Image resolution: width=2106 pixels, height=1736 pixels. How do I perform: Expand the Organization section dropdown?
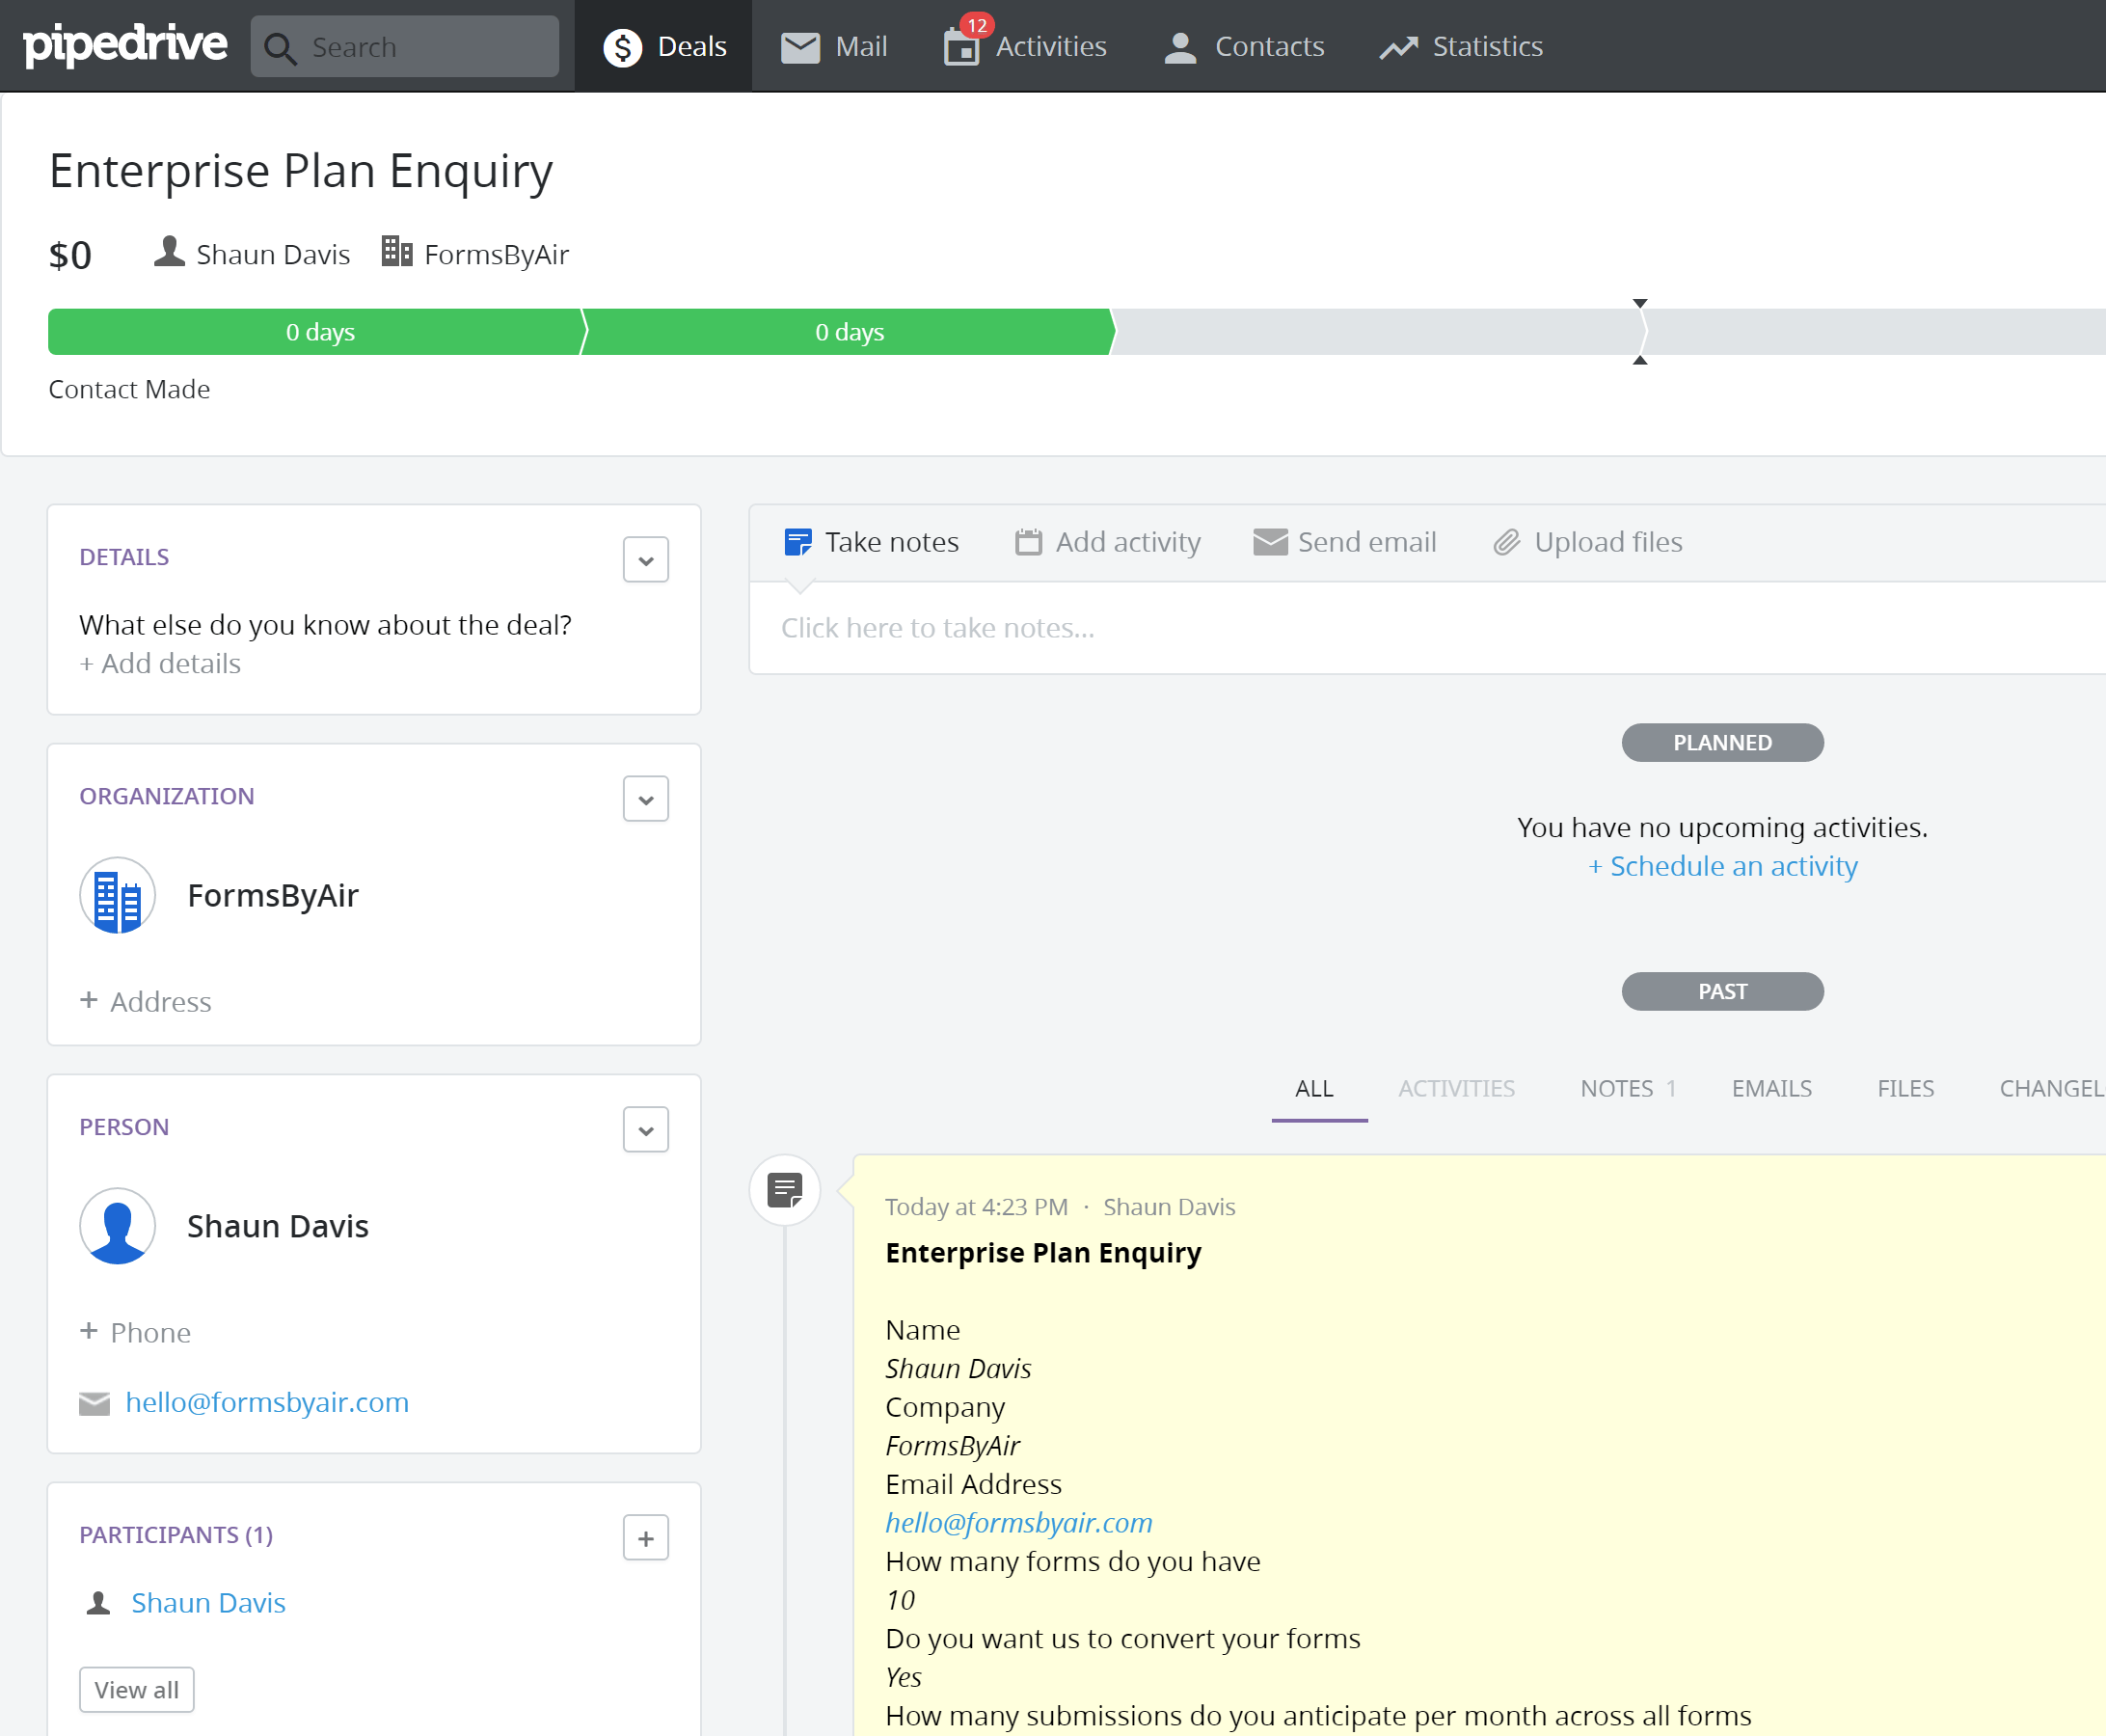[x=646, y=799]
